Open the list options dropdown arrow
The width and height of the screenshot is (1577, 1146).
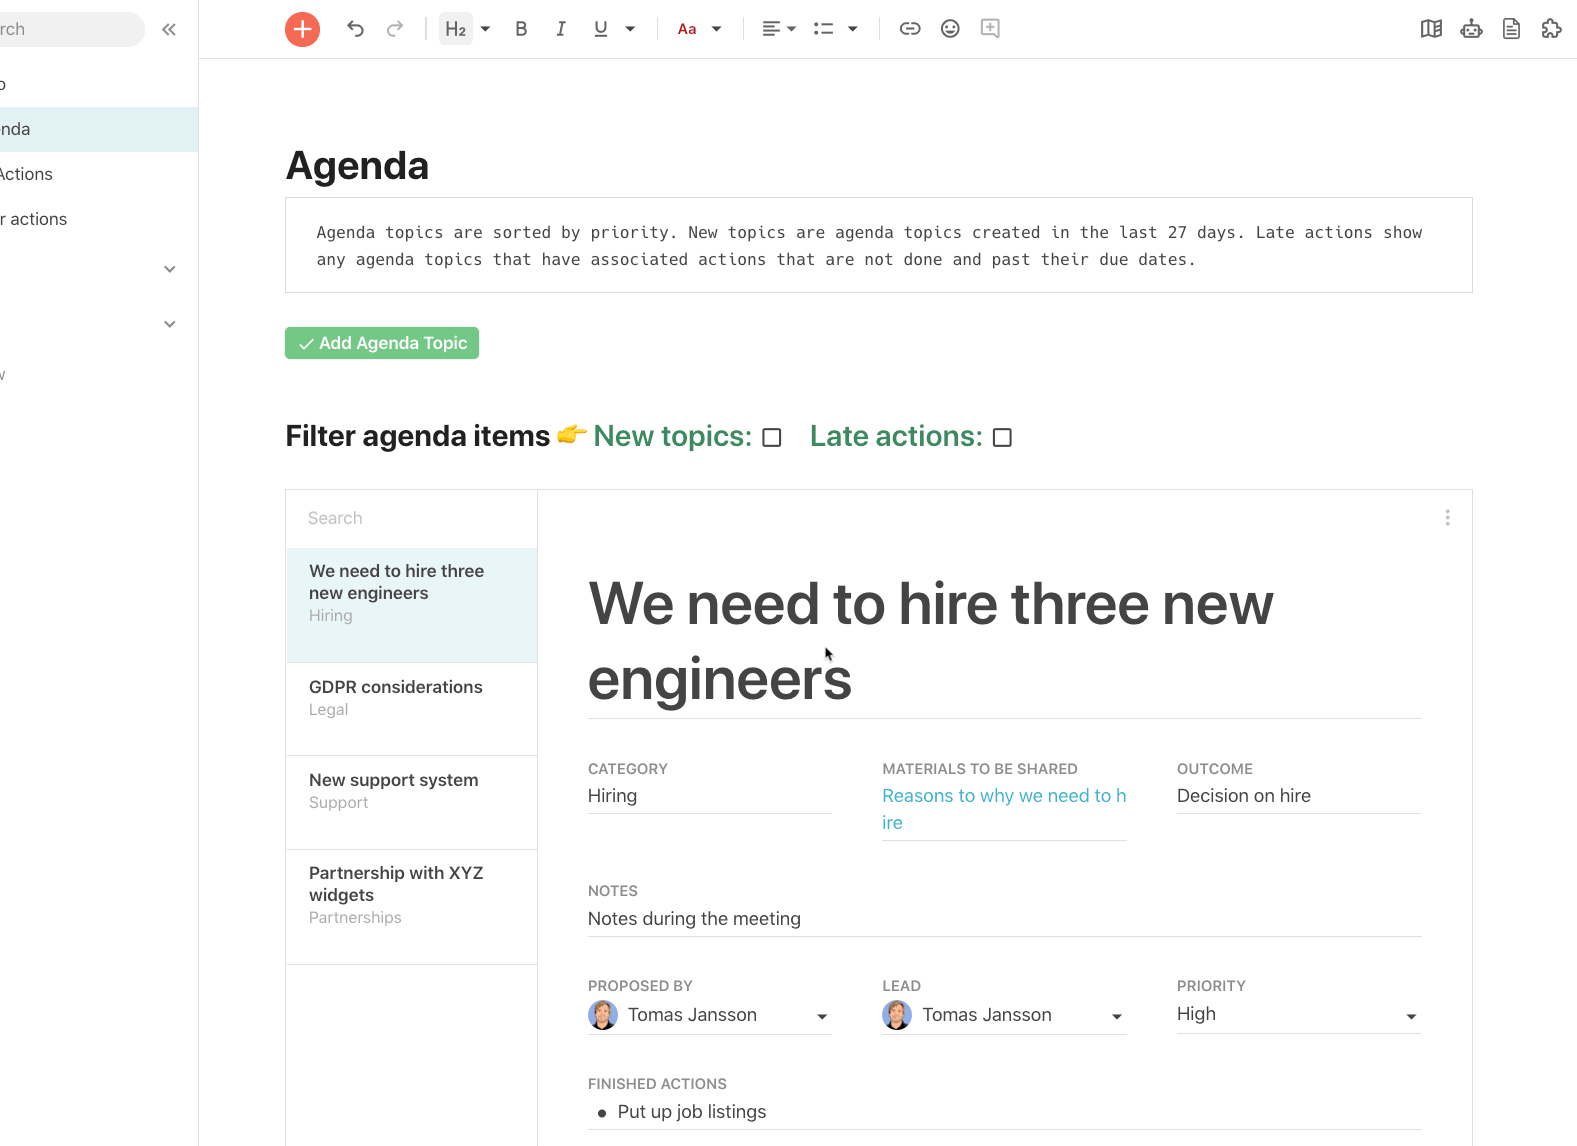tap(853, 29)
